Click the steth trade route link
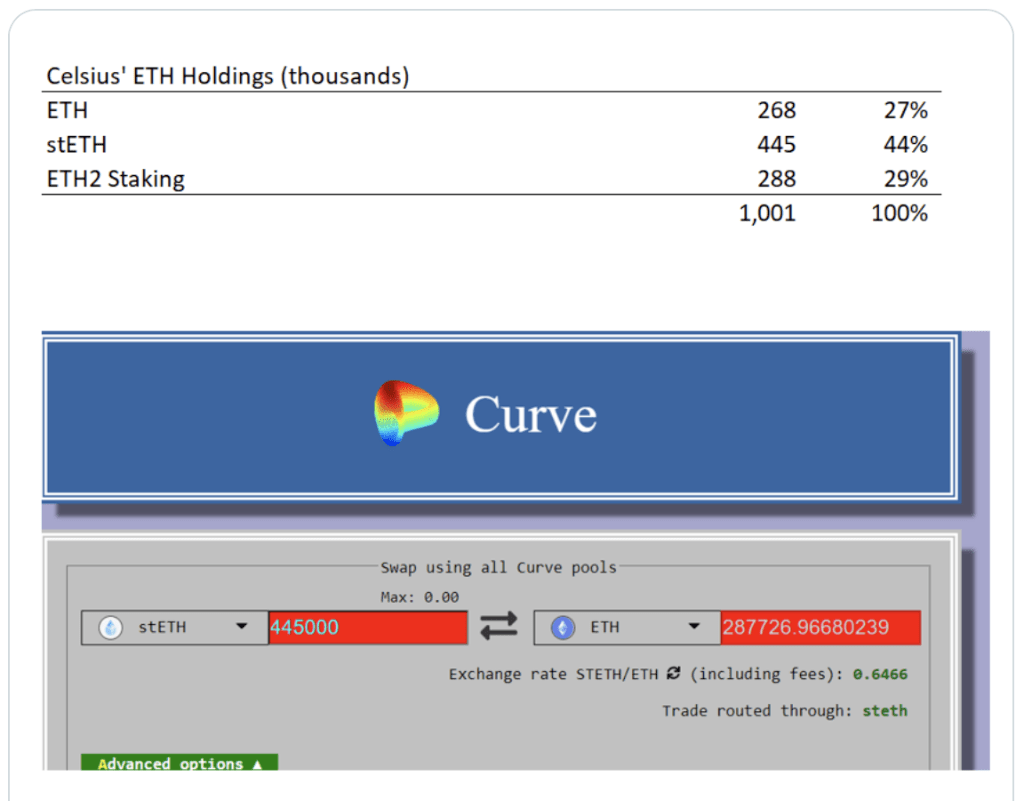1024x801 pixels. click(884, 711)
